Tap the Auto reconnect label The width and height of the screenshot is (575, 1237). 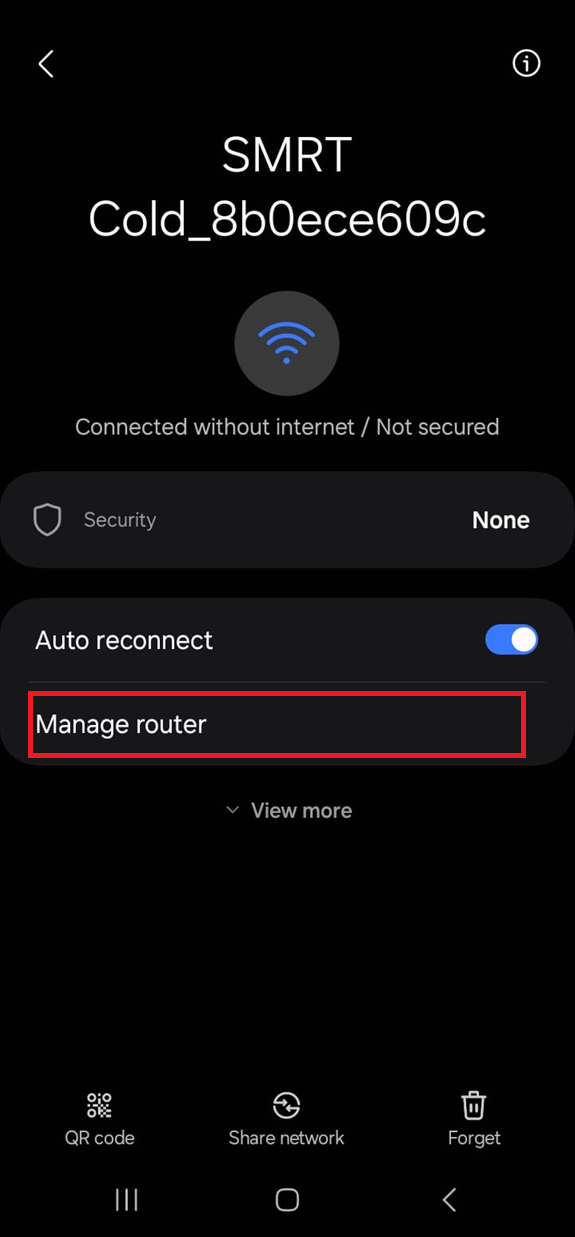coord(124,640)
